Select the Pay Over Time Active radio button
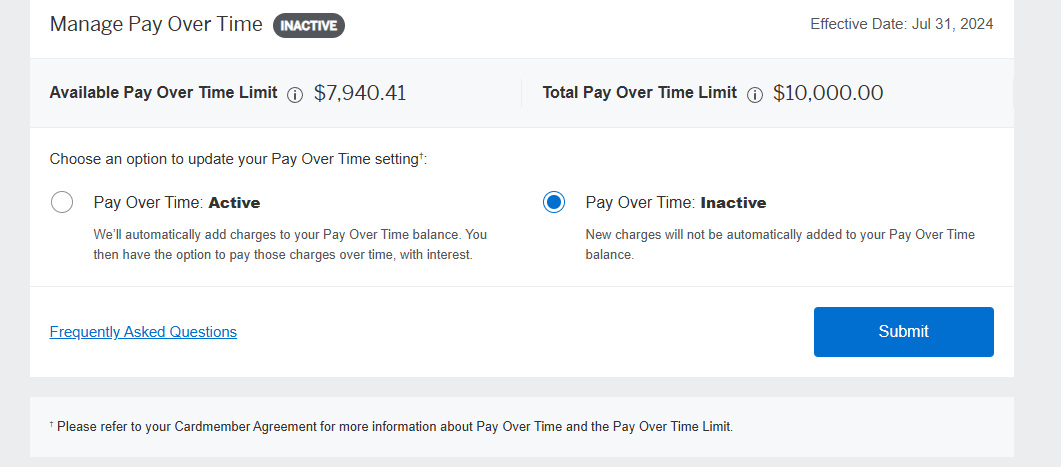Image resolution: width=1061 pixels, height=468 pixels. (62, 202)
